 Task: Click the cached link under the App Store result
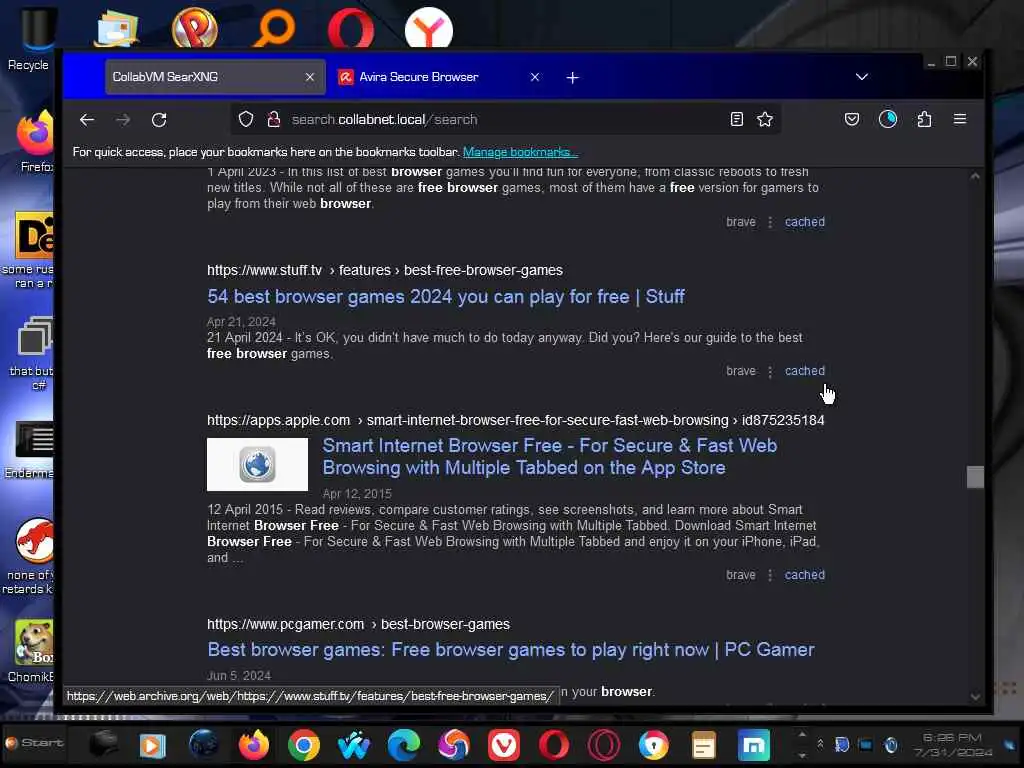(x=805, y=575)
